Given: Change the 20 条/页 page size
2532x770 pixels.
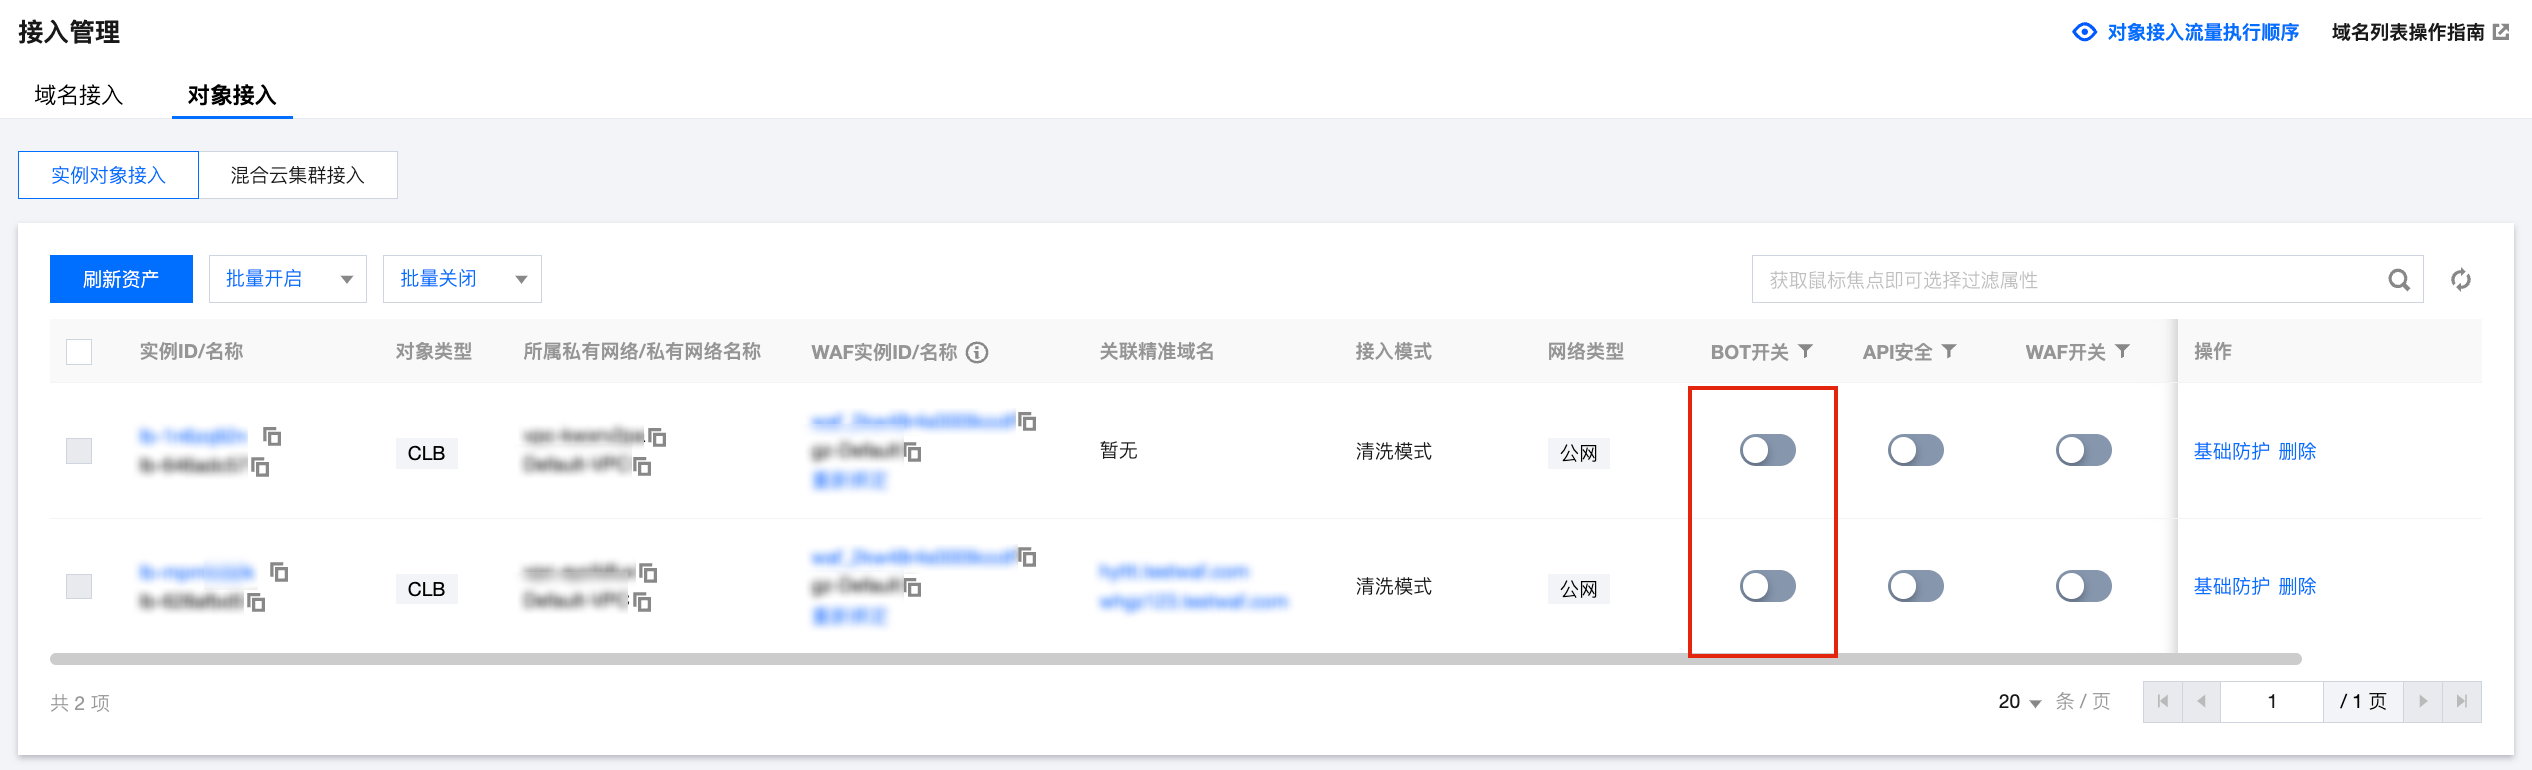Looking at the screenshot, I should click(2019, 702).
